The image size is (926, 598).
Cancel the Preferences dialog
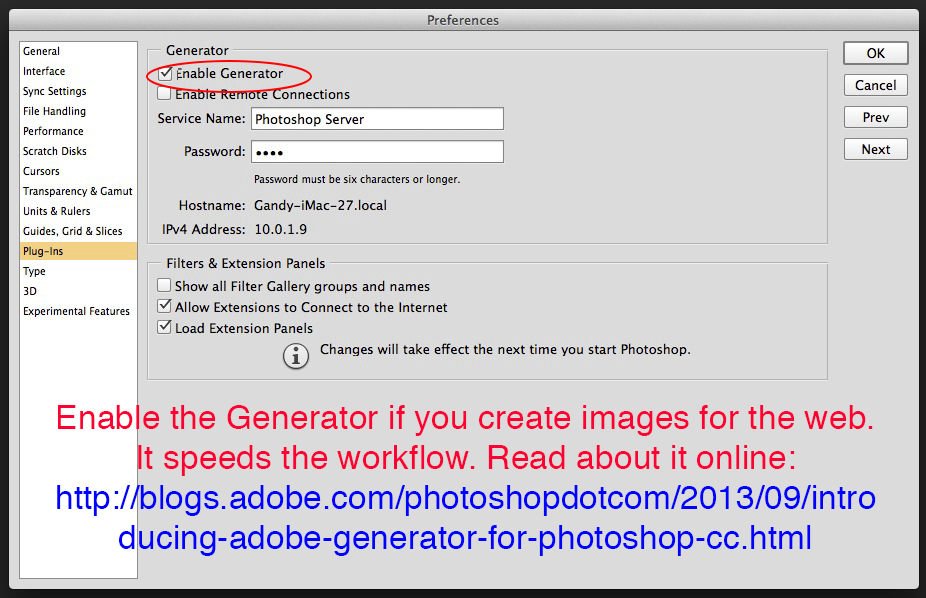pos(876,85)
